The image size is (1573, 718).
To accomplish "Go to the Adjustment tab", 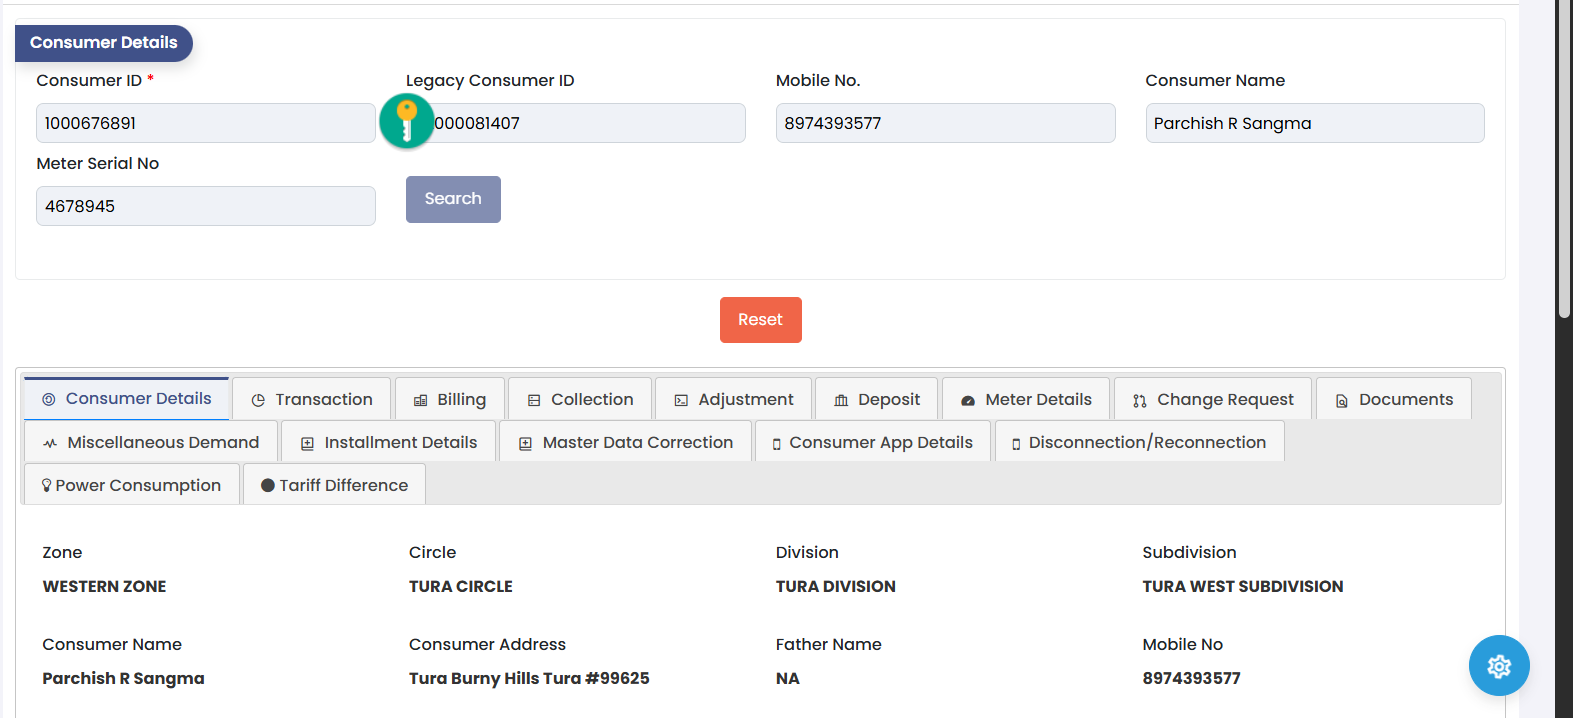I will click(734, 400).
